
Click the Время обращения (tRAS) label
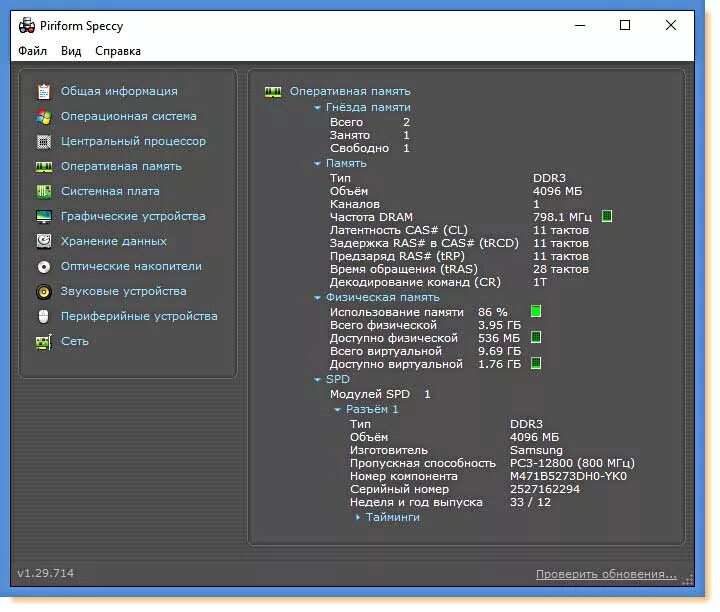[404, 269]
